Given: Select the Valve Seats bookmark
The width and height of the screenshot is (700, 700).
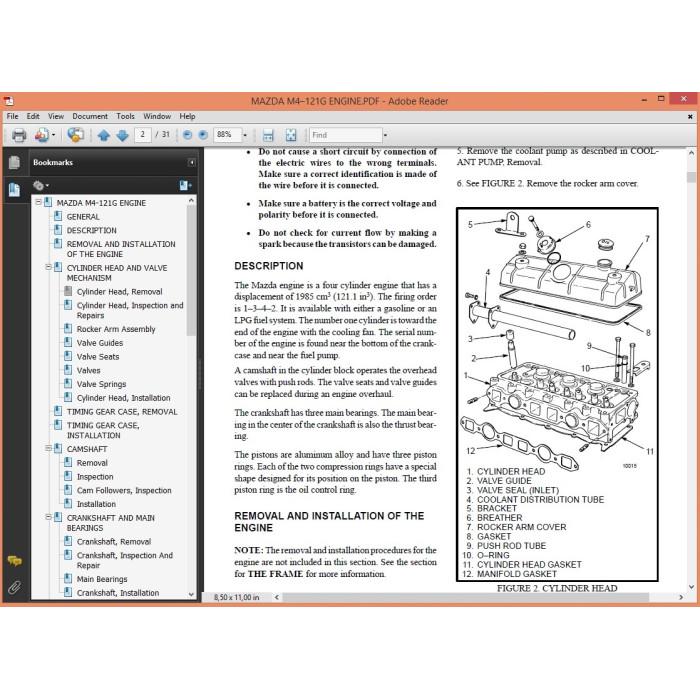Looking at the screenshot, I should tap(98, 357).
